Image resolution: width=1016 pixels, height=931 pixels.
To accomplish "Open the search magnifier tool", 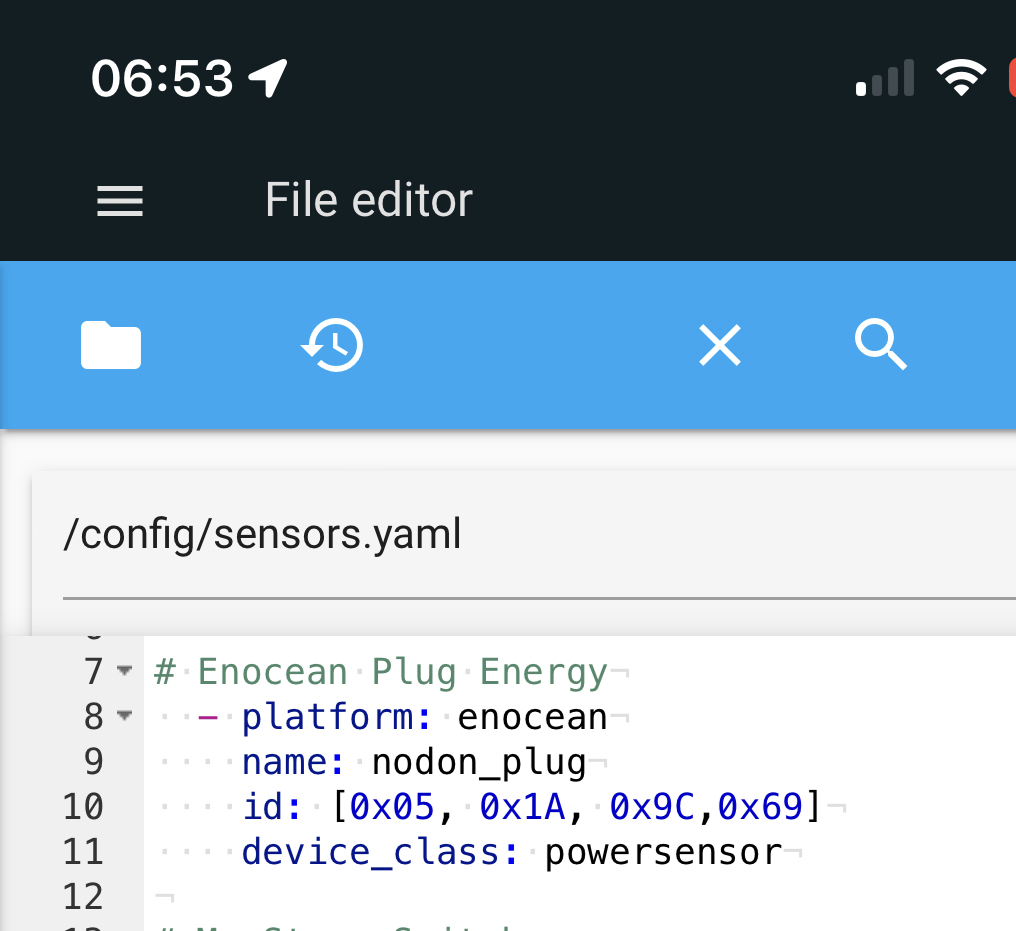I will pos(881,346).
